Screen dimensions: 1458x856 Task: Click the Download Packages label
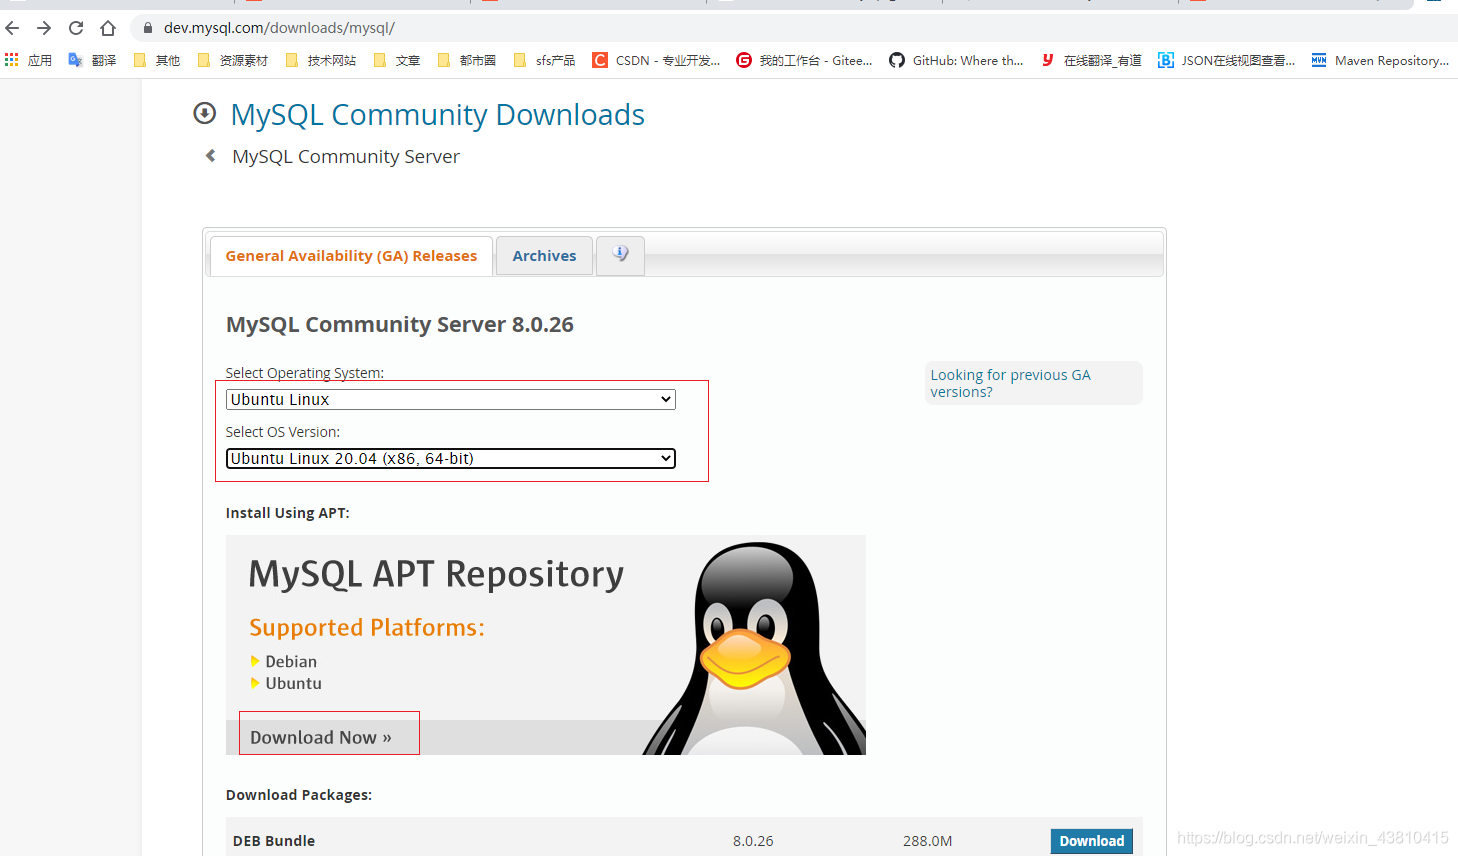[x=299, y=795]
